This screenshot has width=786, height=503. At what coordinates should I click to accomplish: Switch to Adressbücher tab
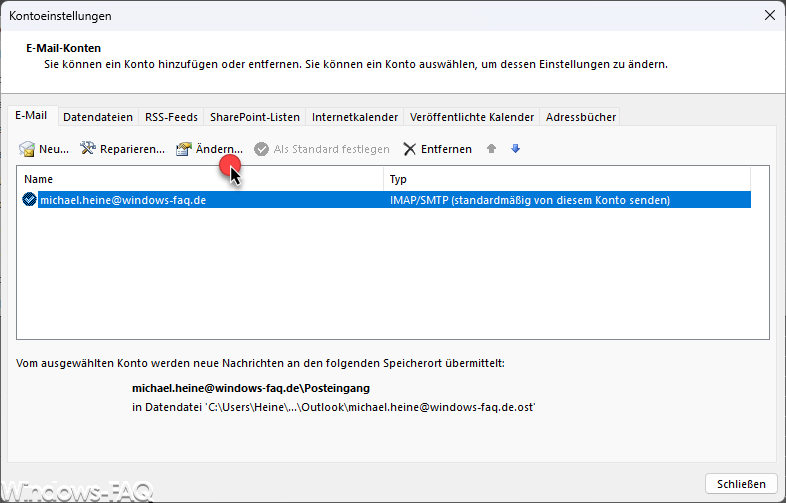click(580, 117)
